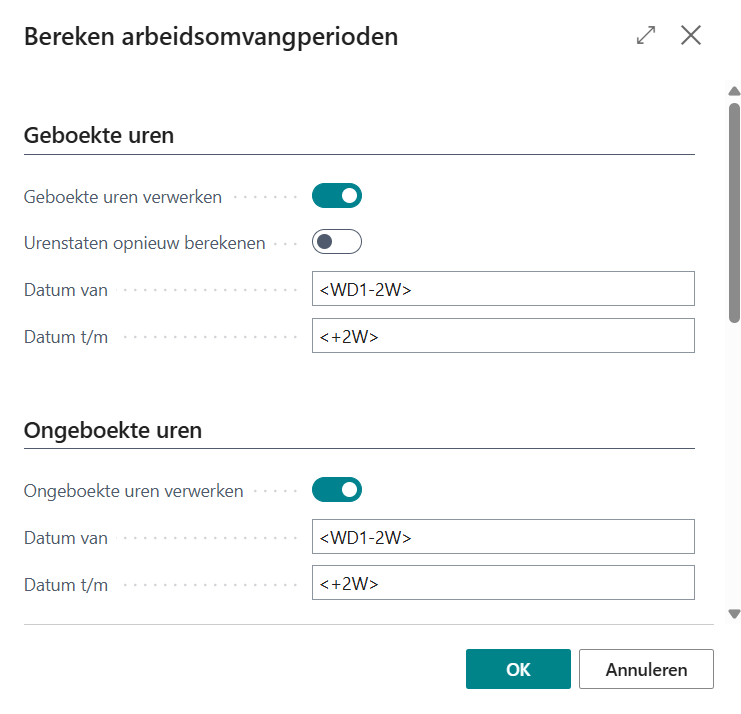This screenshot has width=741, height=714.
Task: Expand the dialog to full screen
Action: (646, 36)
